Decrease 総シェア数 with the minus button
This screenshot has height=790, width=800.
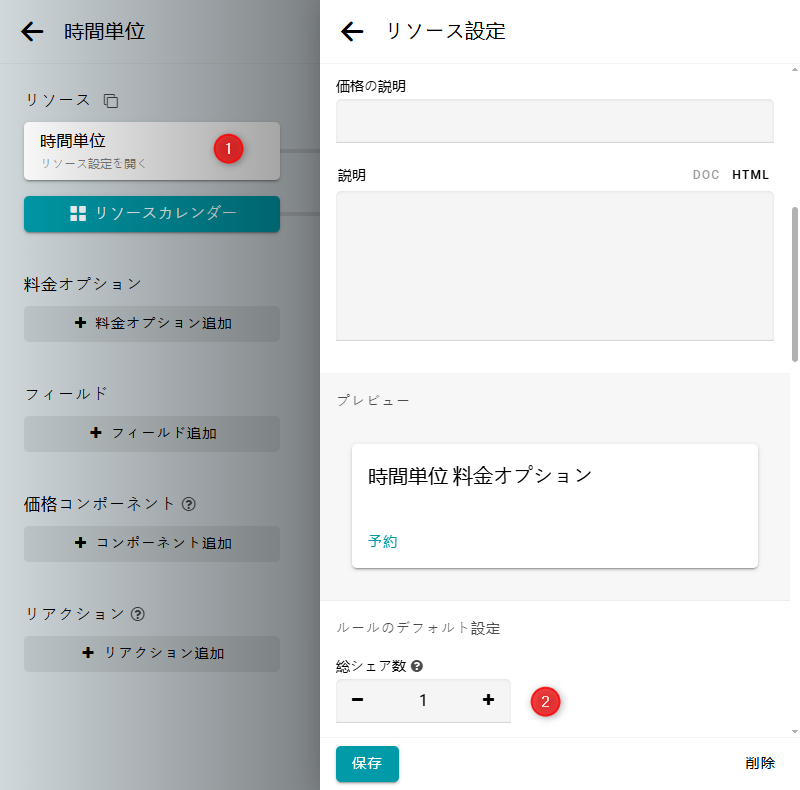[358, 700]
